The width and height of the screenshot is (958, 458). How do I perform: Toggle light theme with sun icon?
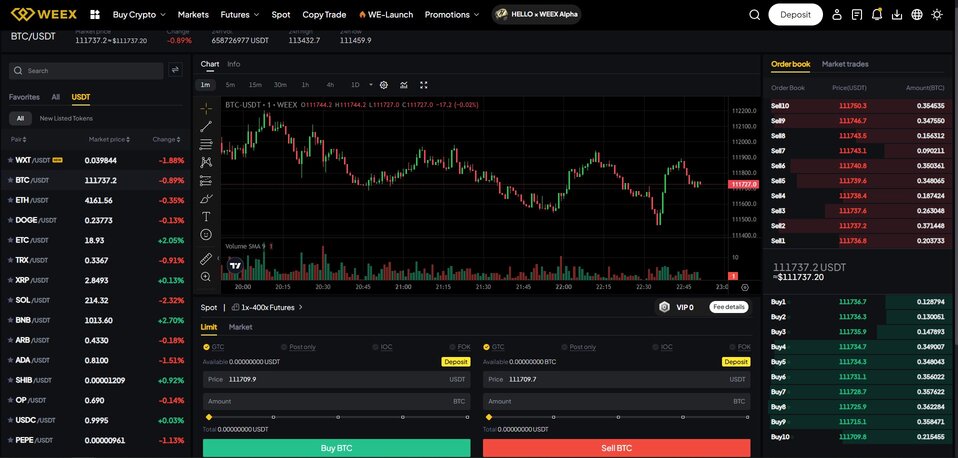pyautogui.click(x=937, y=15)
